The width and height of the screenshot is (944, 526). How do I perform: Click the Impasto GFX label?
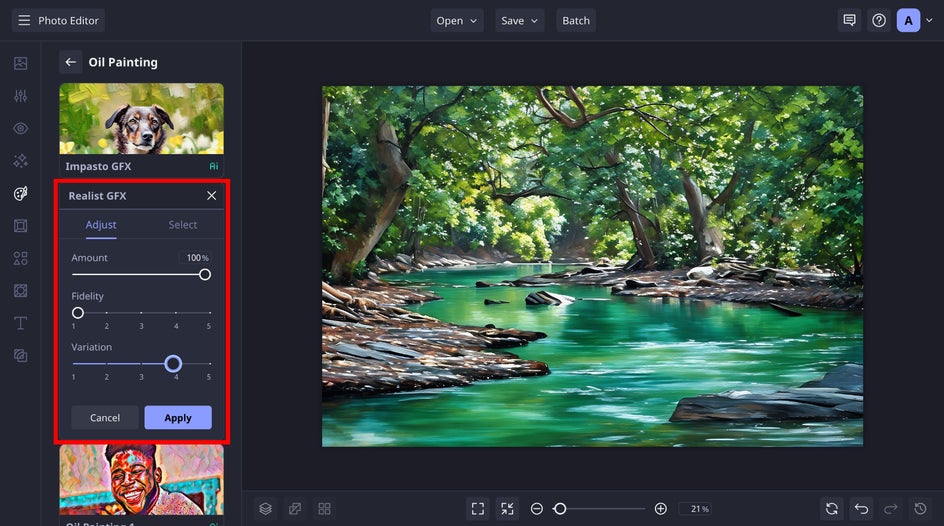click(x=98, y=166)
